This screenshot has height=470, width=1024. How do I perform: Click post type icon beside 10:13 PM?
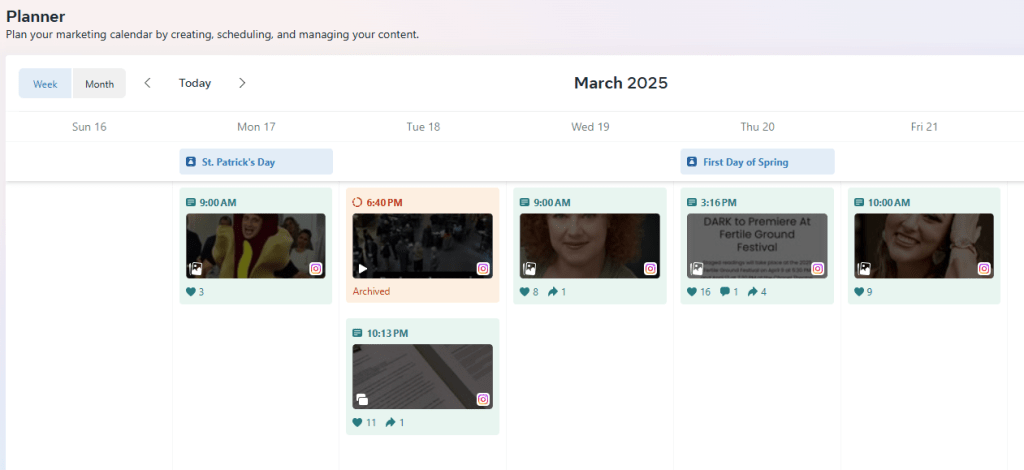357,333
